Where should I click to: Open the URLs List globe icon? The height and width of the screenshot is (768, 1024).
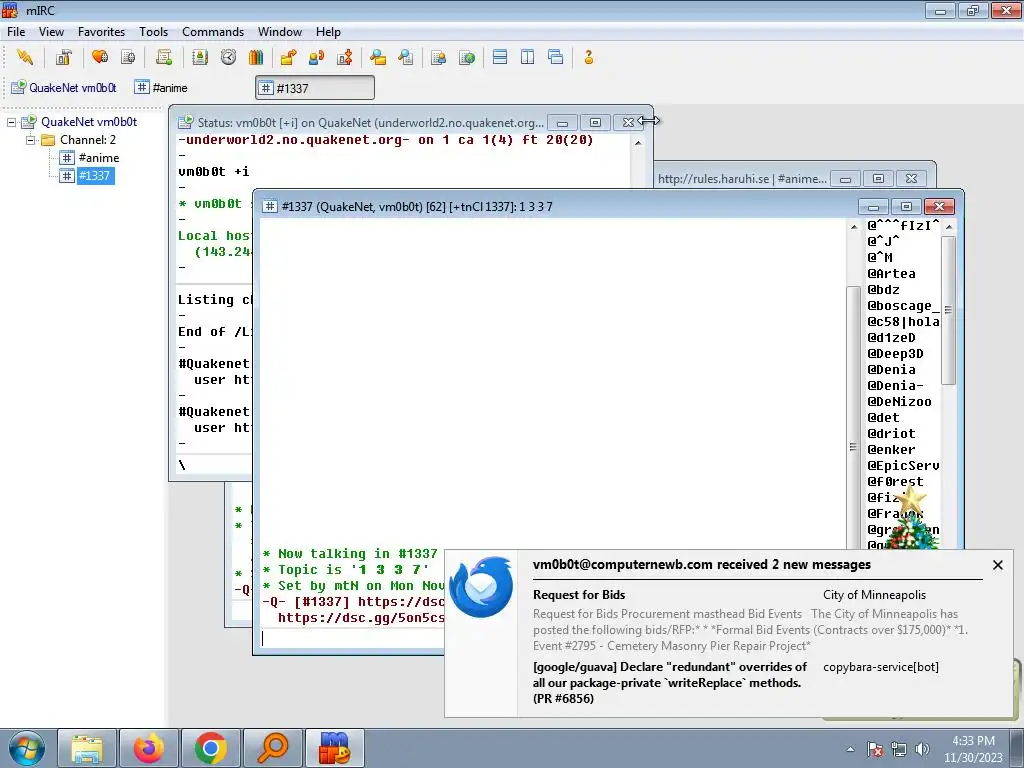click(466, 57)
